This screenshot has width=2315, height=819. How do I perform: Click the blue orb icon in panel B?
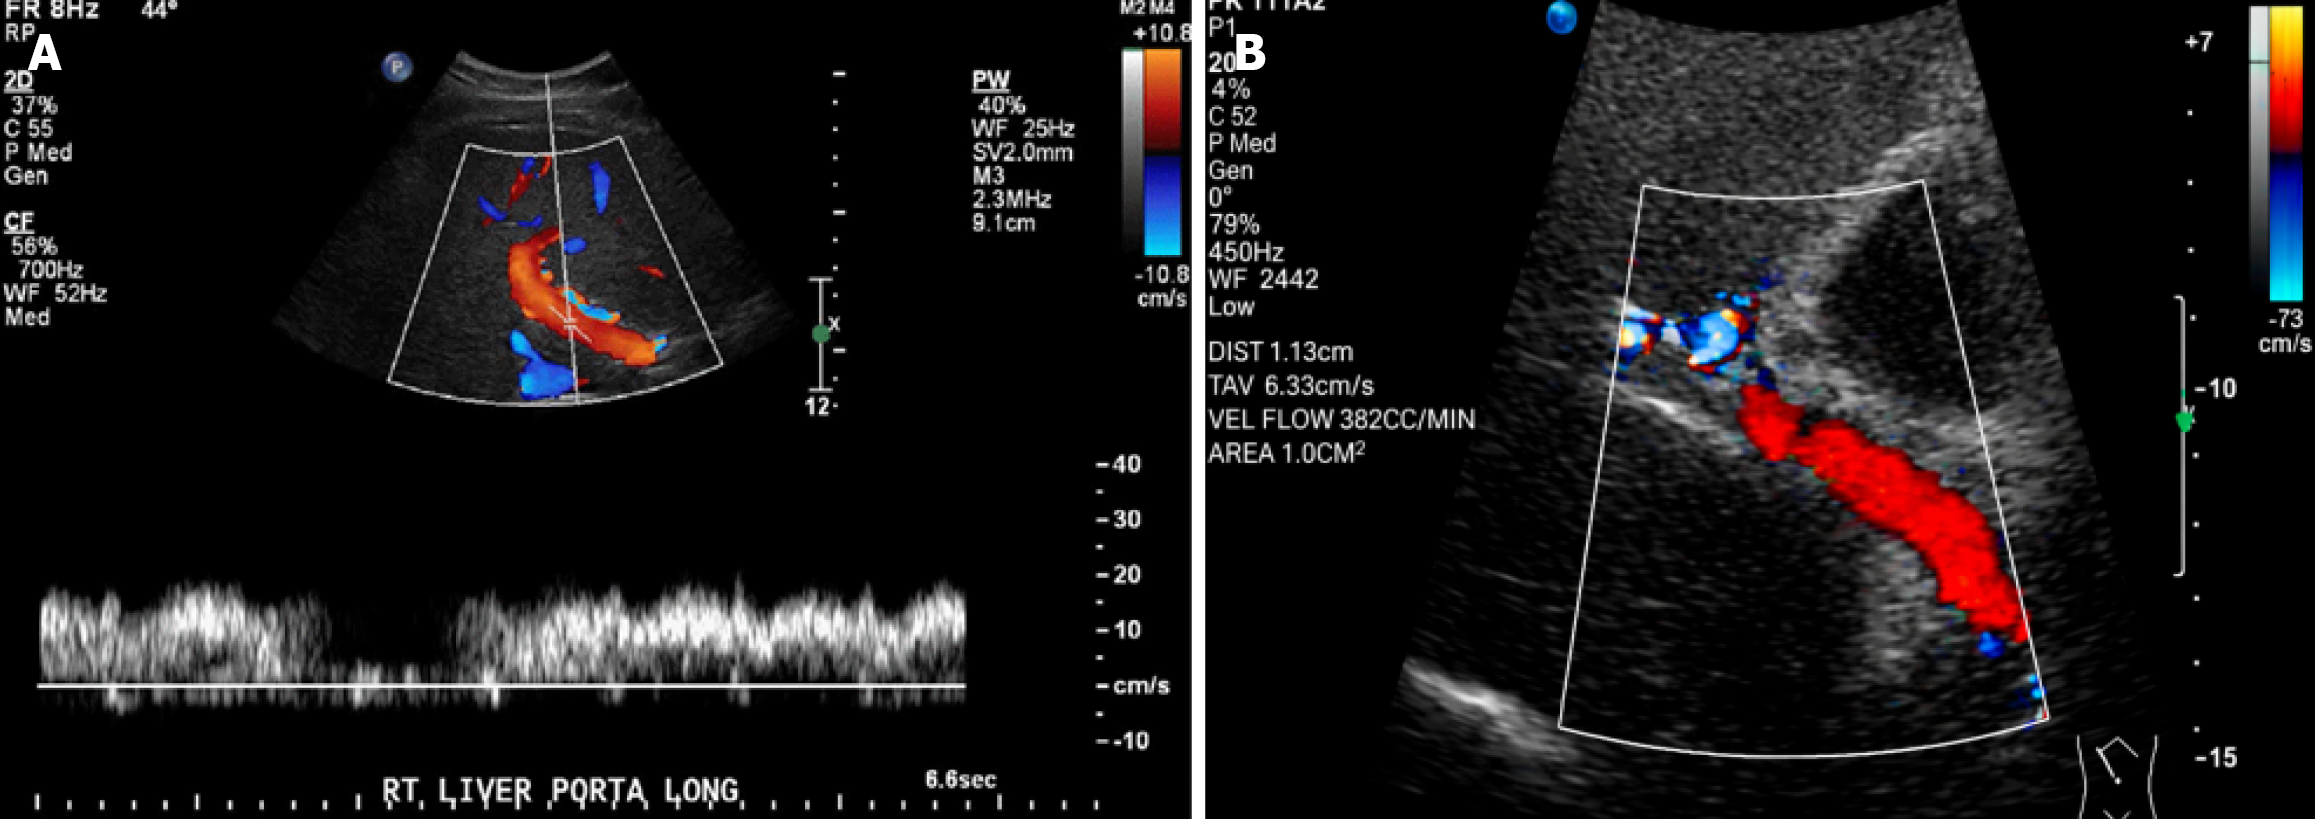(1561, 18)
